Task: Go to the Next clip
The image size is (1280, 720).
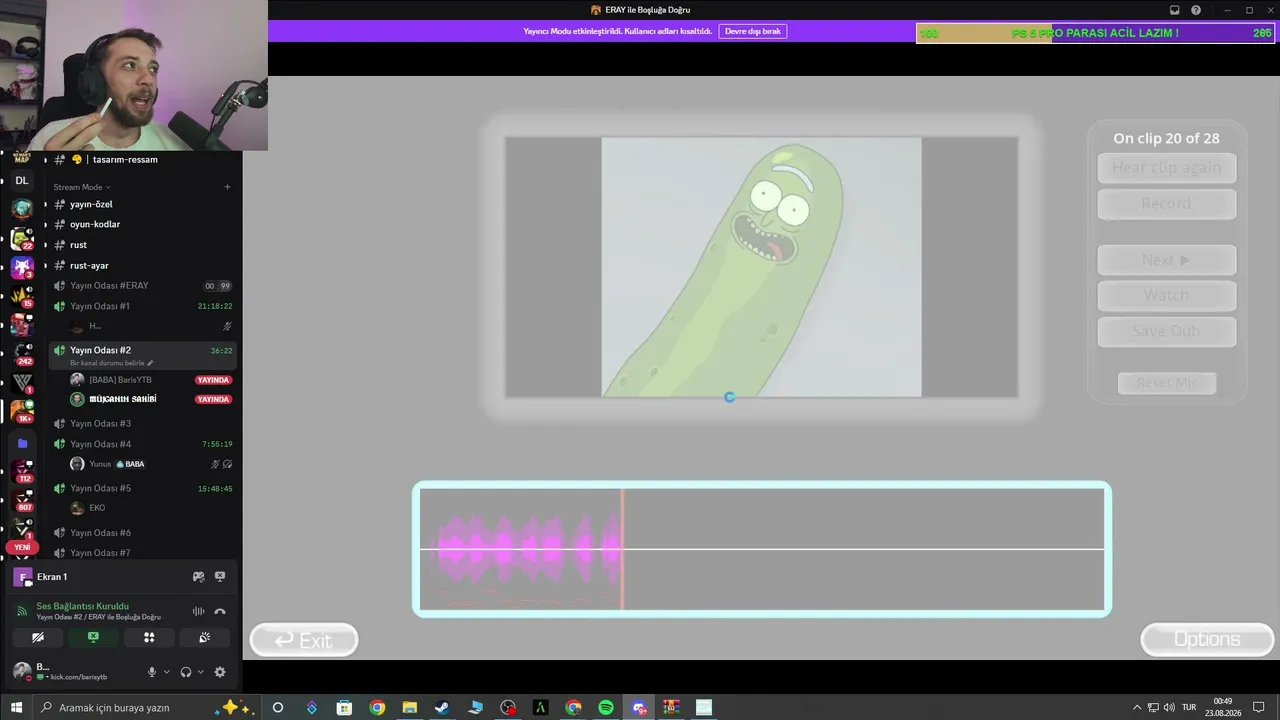Action: coord(1167,260)
